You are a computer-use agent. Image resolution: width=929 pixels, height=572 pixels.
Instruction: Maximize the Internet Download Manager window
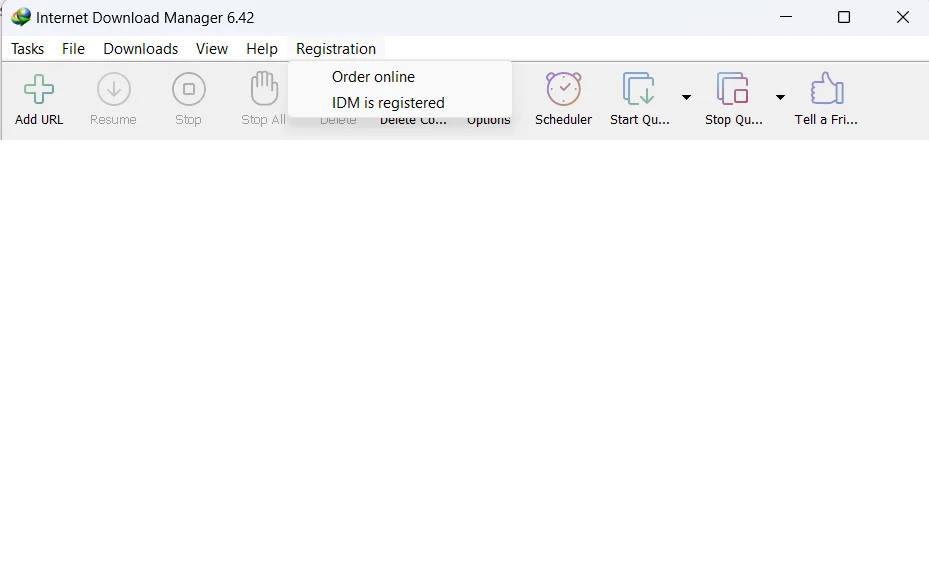(x=844, y=17)
